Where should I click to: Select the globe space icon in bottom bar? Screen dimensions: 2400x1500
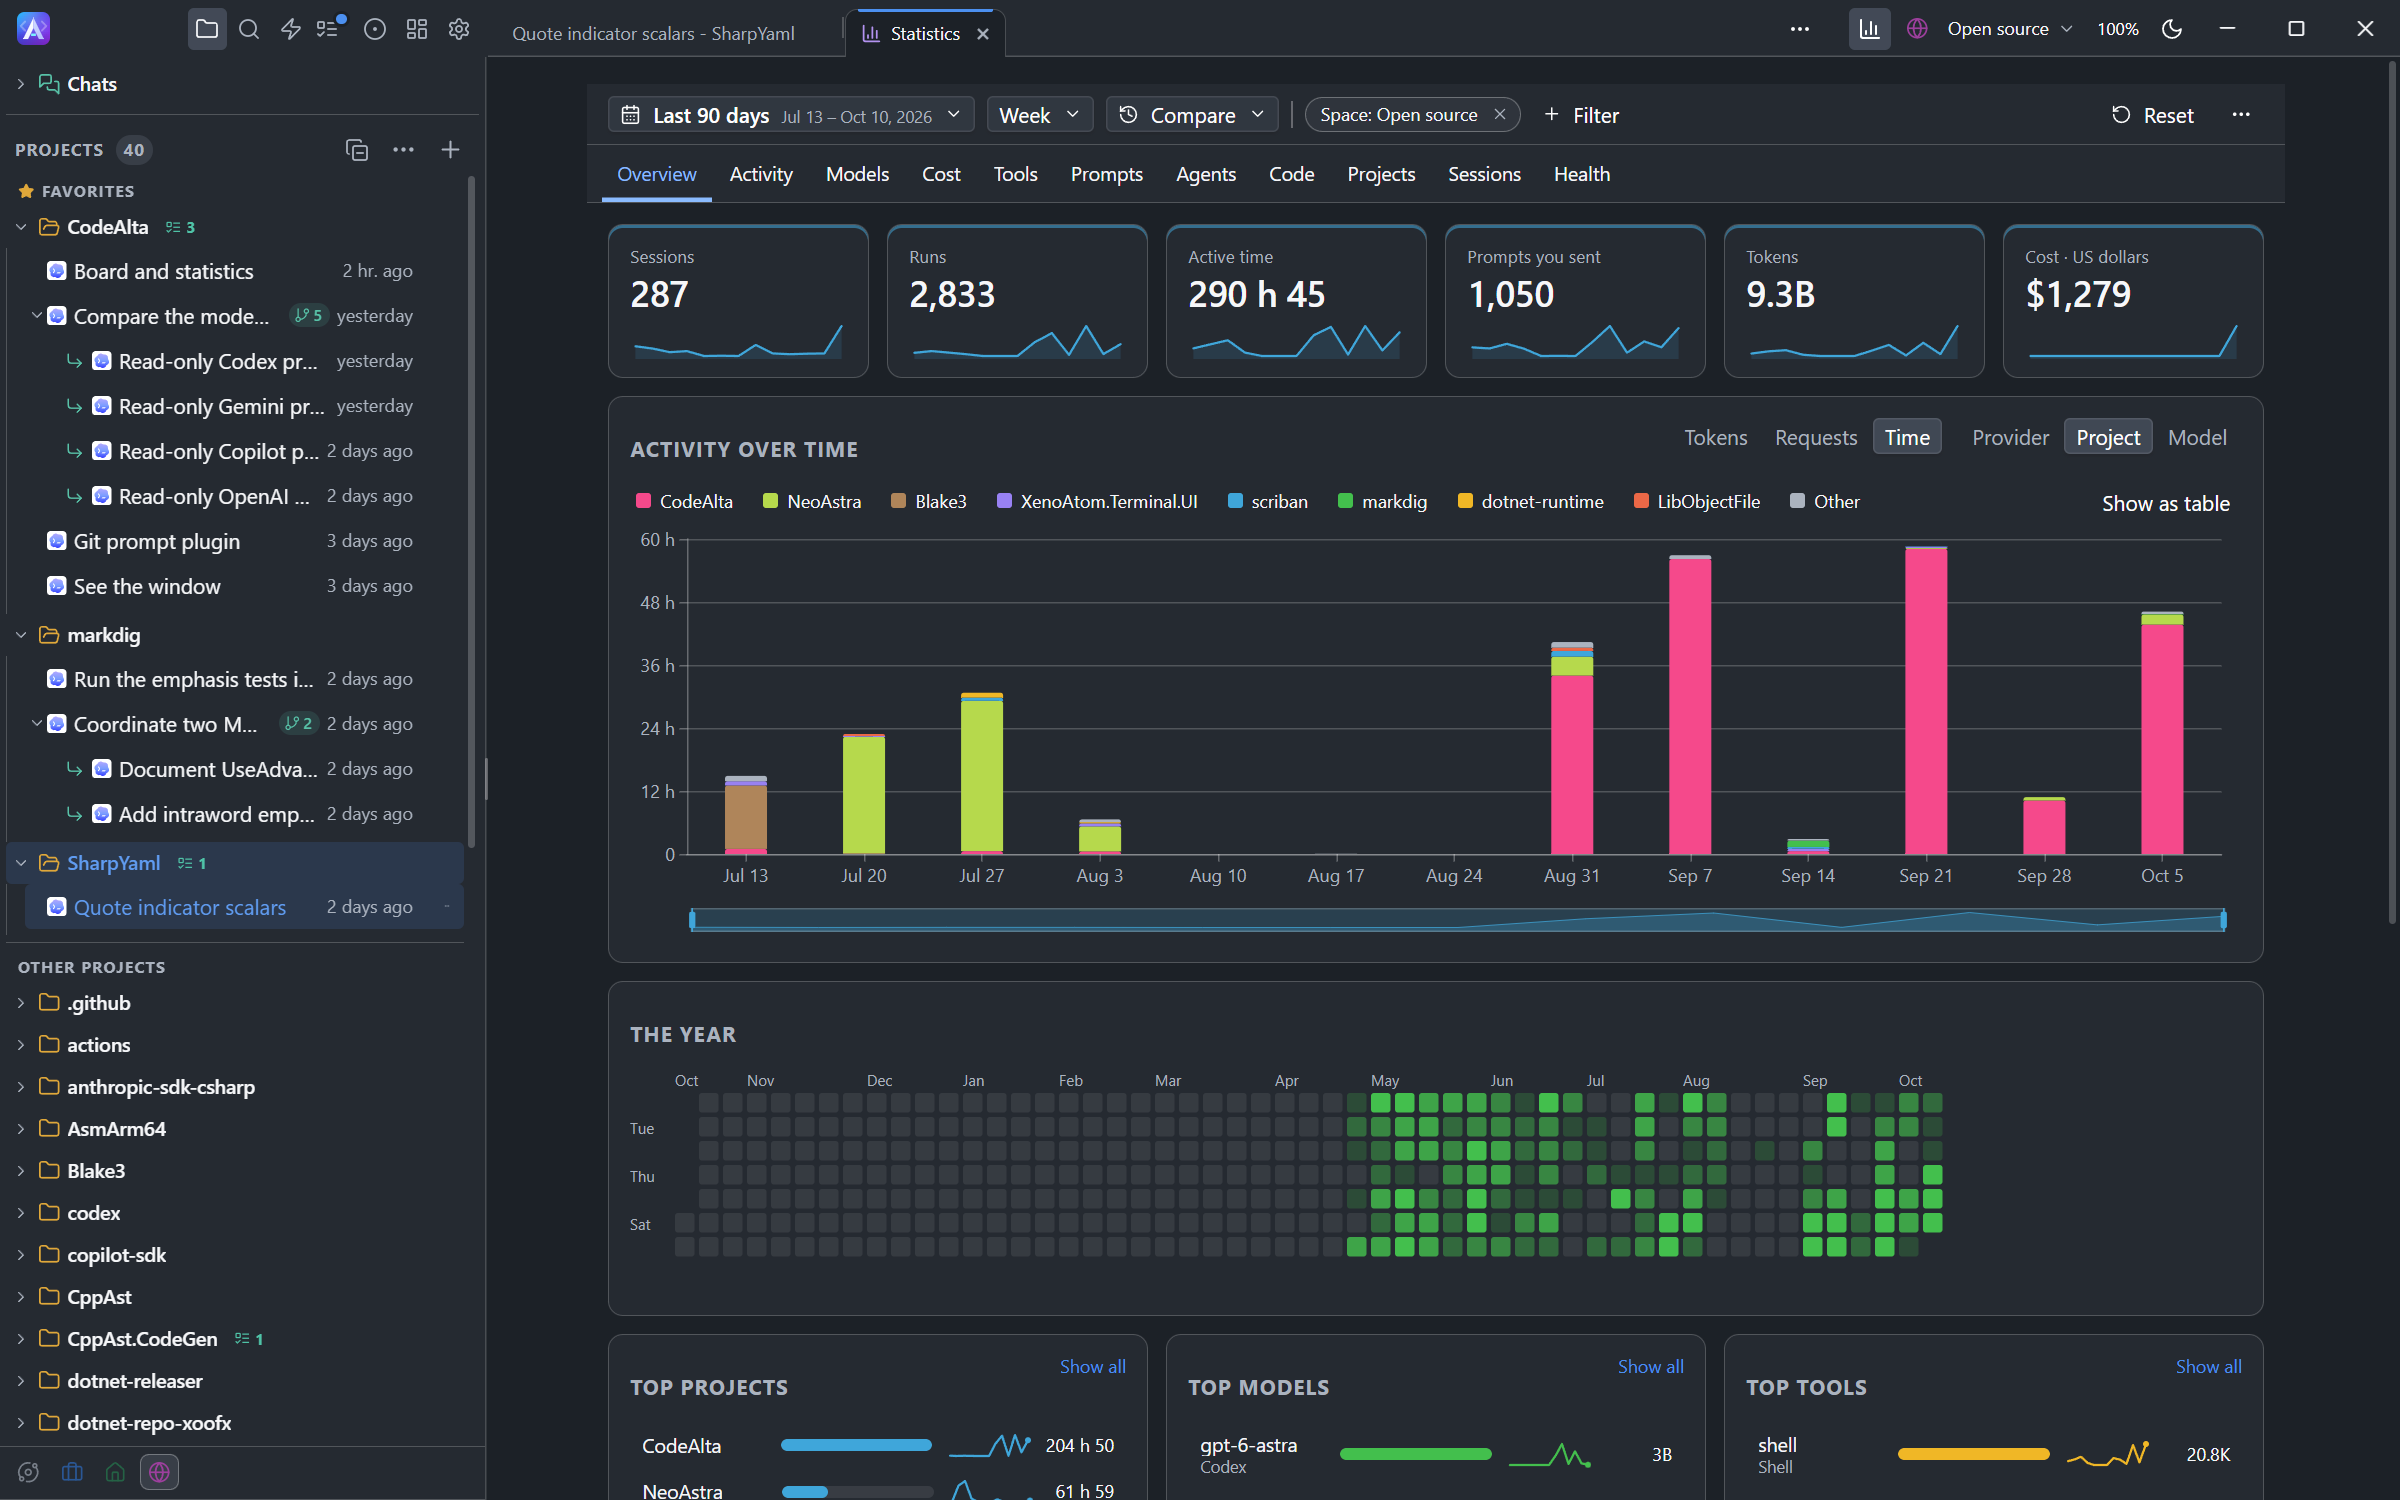pos(159,1472)
